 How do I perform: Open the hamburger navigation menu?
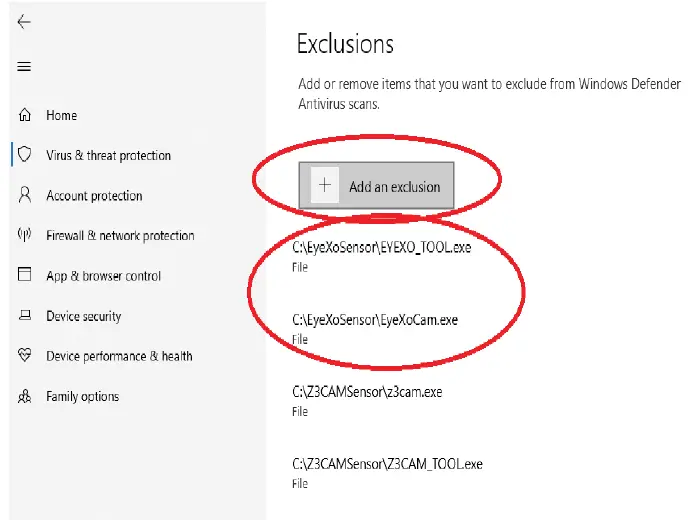(24, 67)
